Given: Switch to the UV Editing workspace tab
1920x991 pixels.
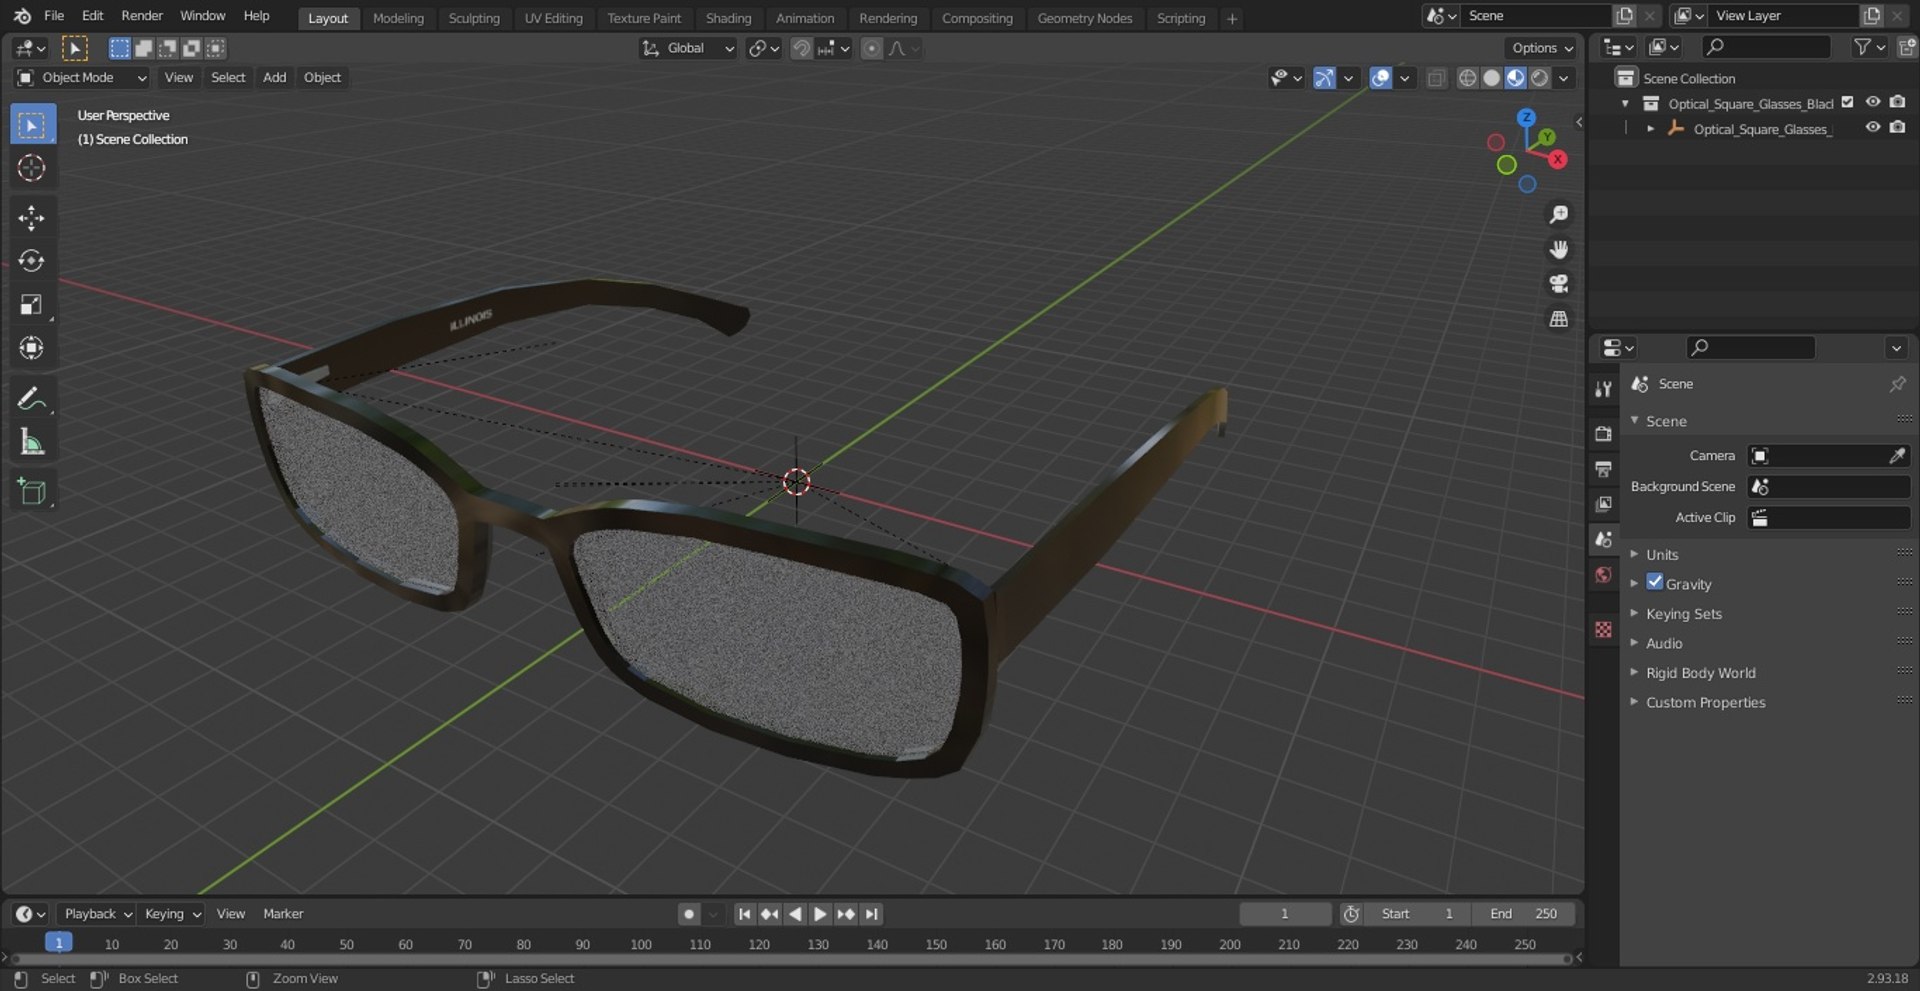Looking at the screenshot, I should (x=553, y=18).
